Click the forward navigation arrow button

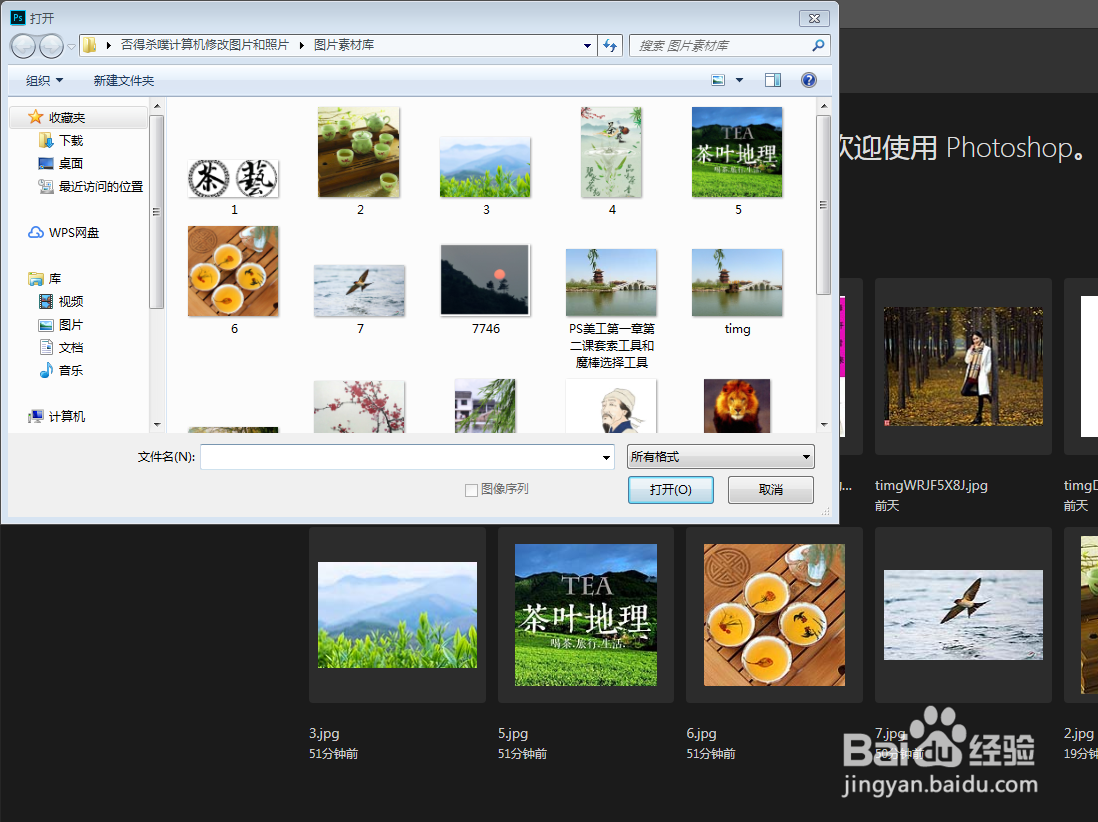pyautogui.click(x=51, y=46)
